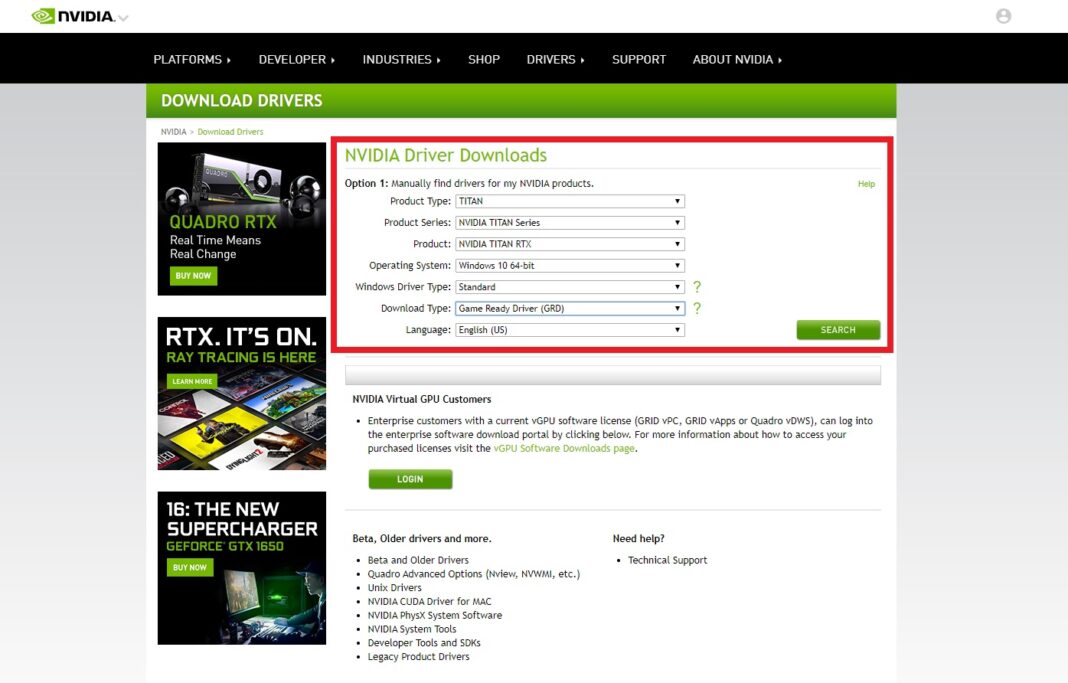The height and width of the screenshot is (683, 1068).
Task: Click the Download Type help question mark
Action: click(x=697, y=308)
